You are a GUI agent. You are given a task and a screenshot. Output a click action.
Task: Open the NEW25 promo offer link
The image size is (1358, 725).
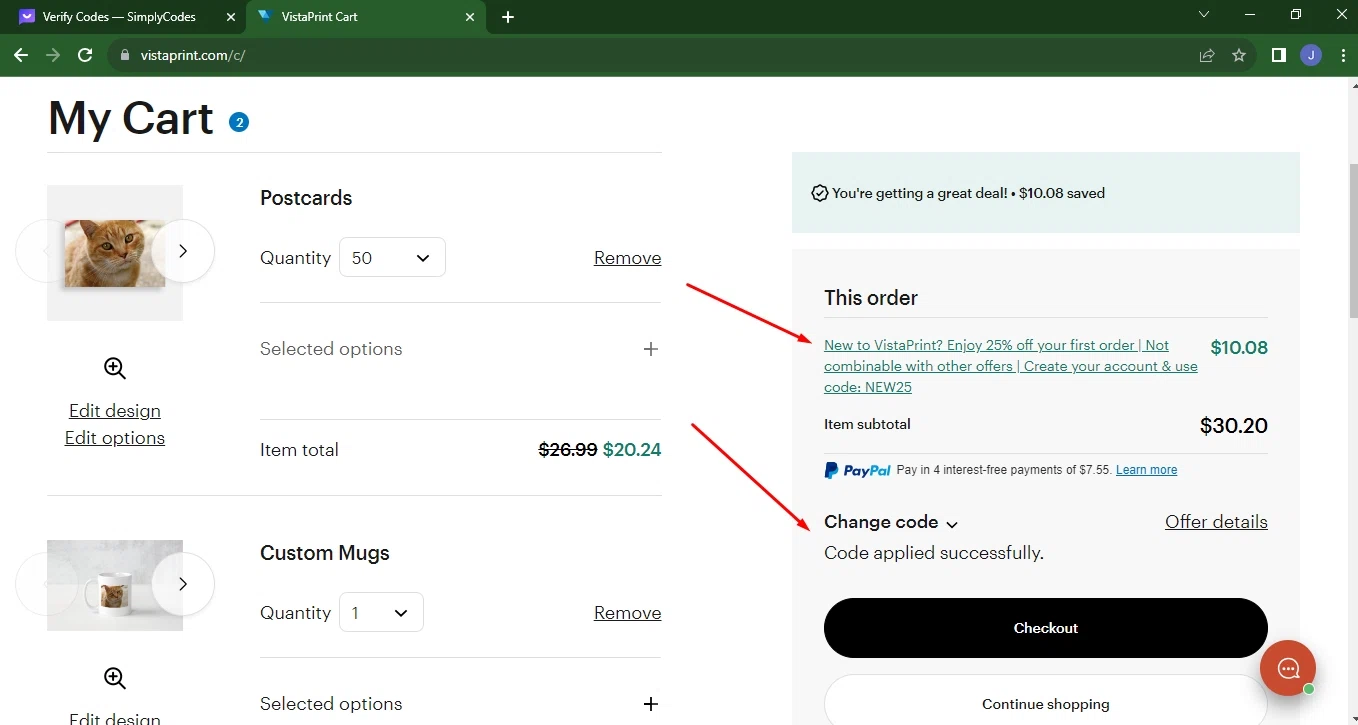(1010, 366)
